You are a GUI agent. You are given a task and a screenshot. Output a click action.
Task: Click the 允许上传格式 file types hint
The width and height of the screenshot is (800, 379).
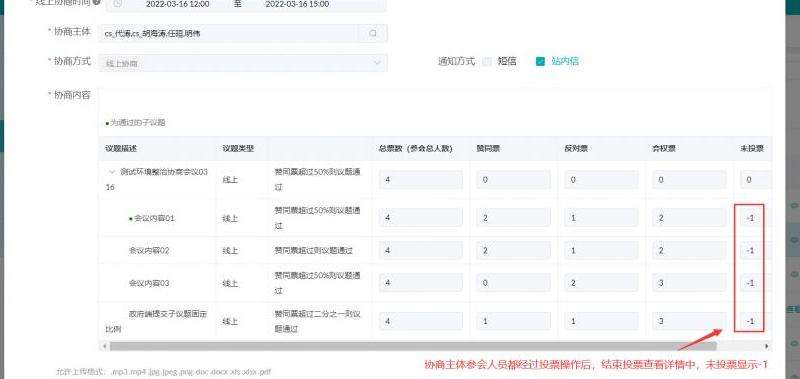click(x=163, y=372)
